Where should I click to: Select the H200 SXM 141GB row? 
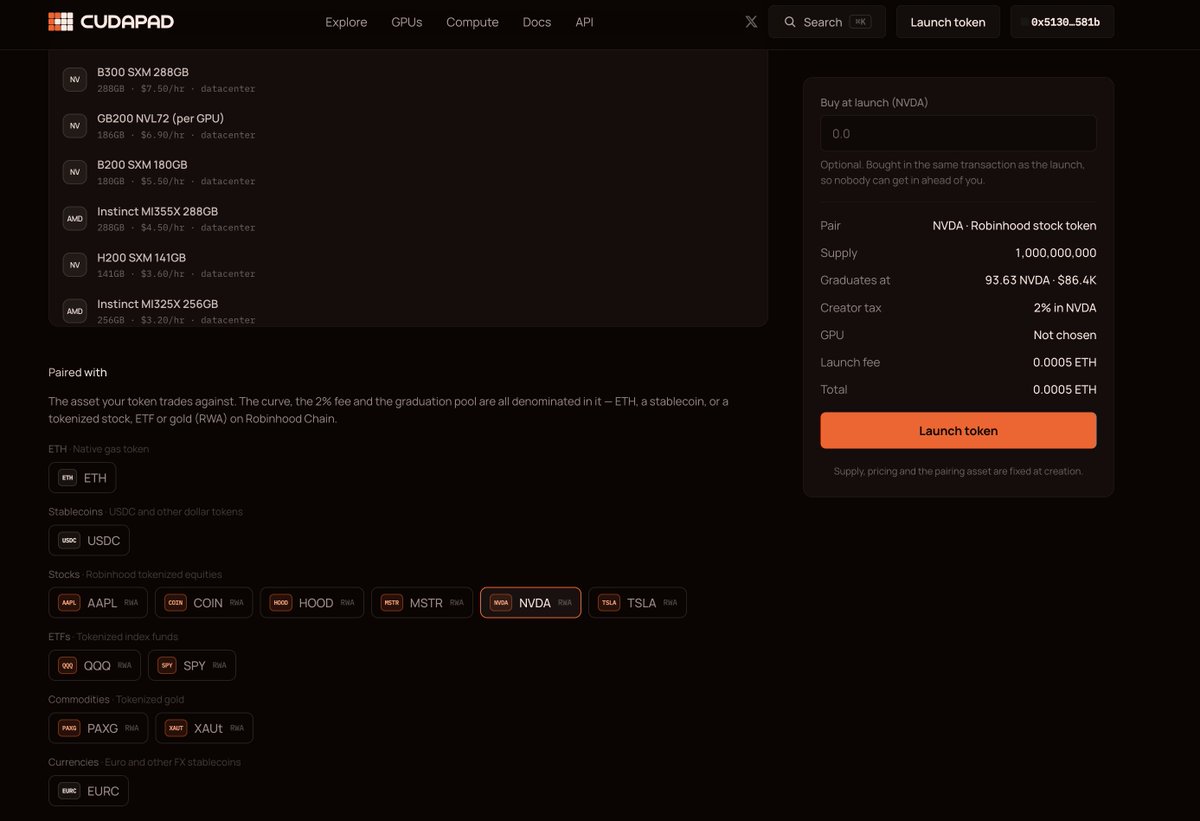tap(408, 265)
